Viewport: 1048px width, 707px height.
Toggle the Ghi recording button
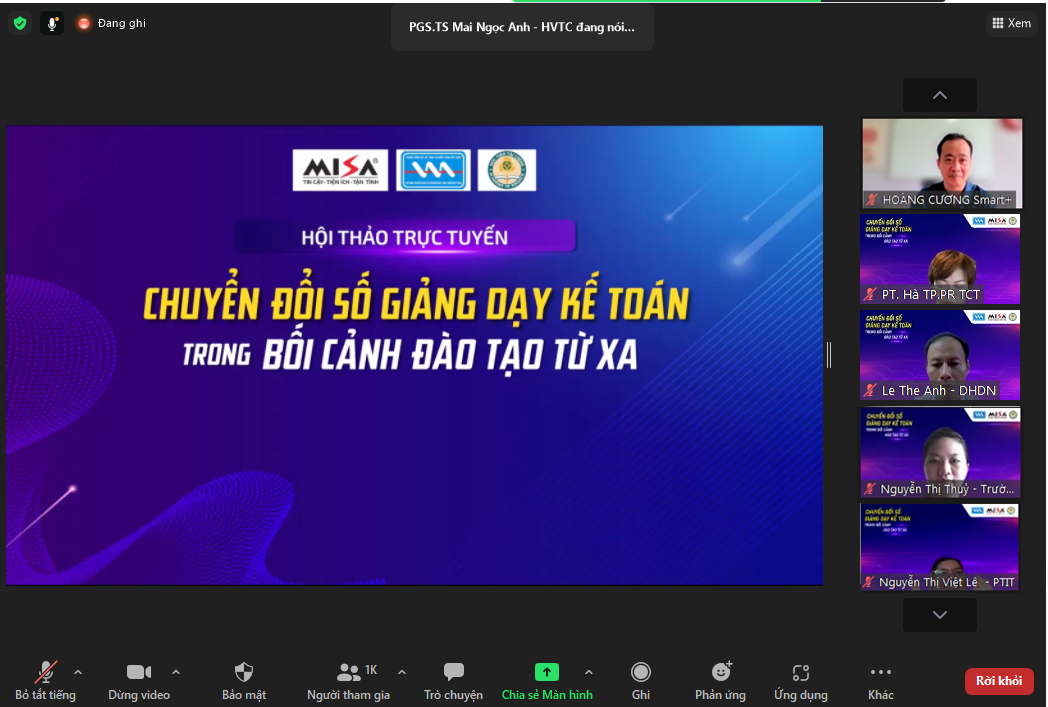[x=641, y=680]
